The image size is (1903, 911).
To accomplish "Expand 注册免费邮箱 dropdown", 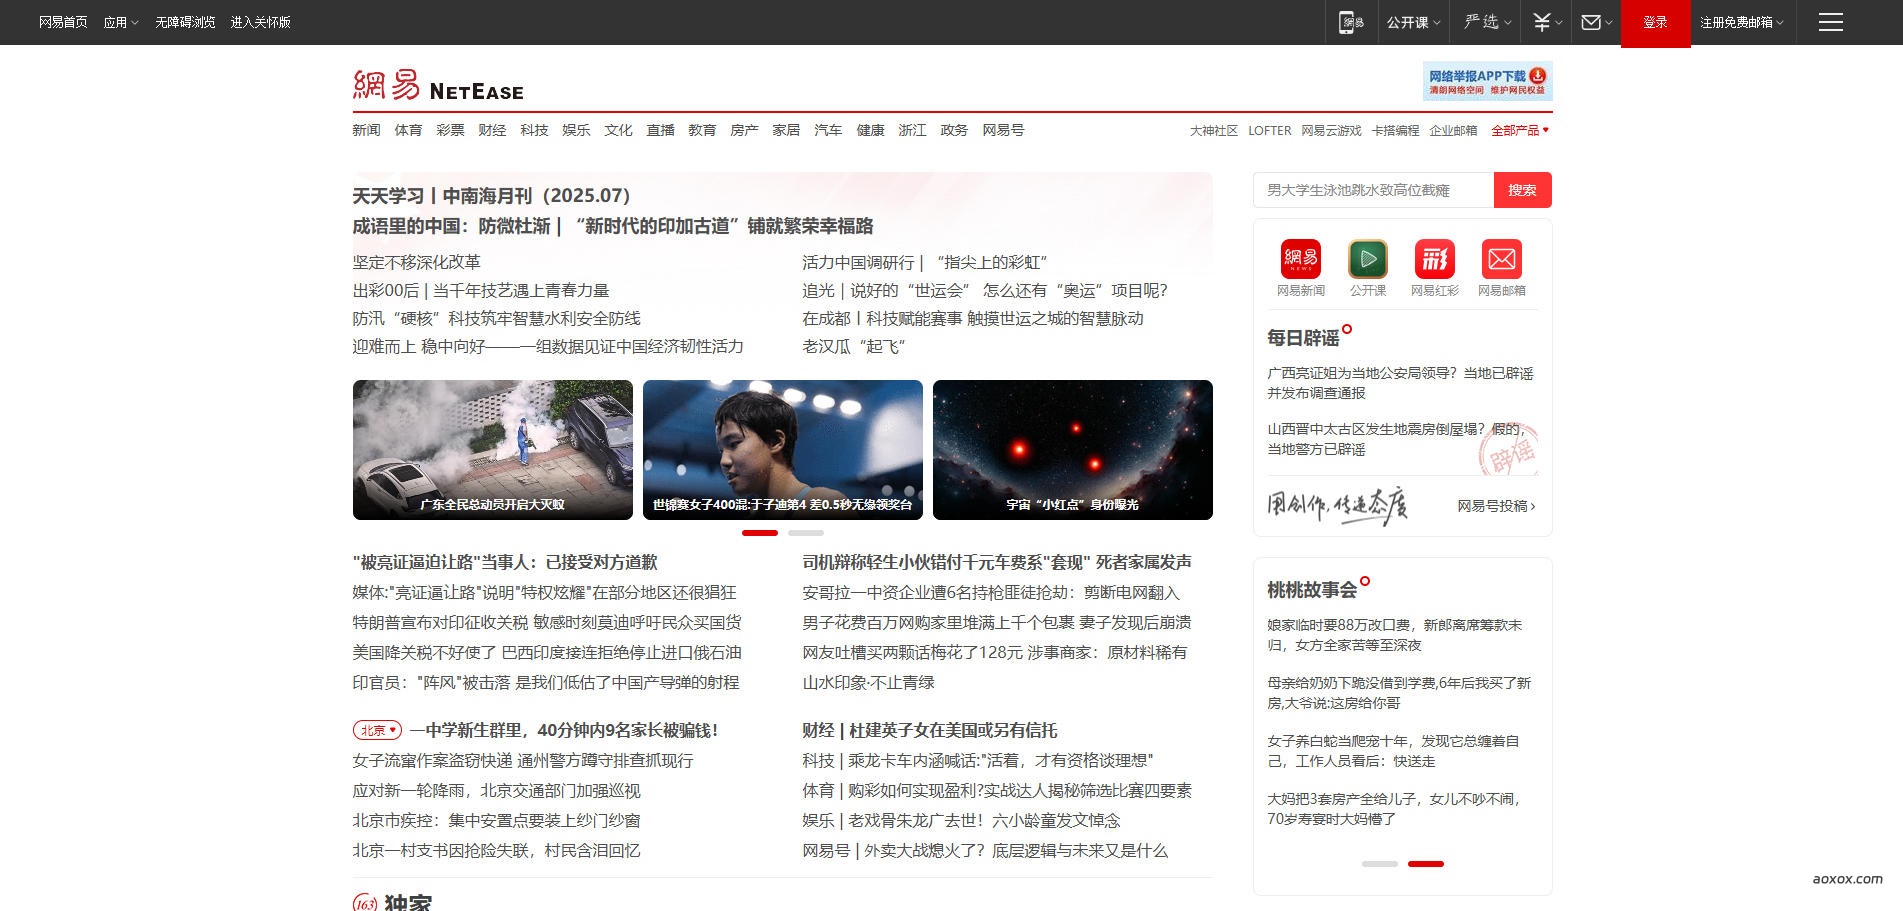I will click(x=1742, y=22).
